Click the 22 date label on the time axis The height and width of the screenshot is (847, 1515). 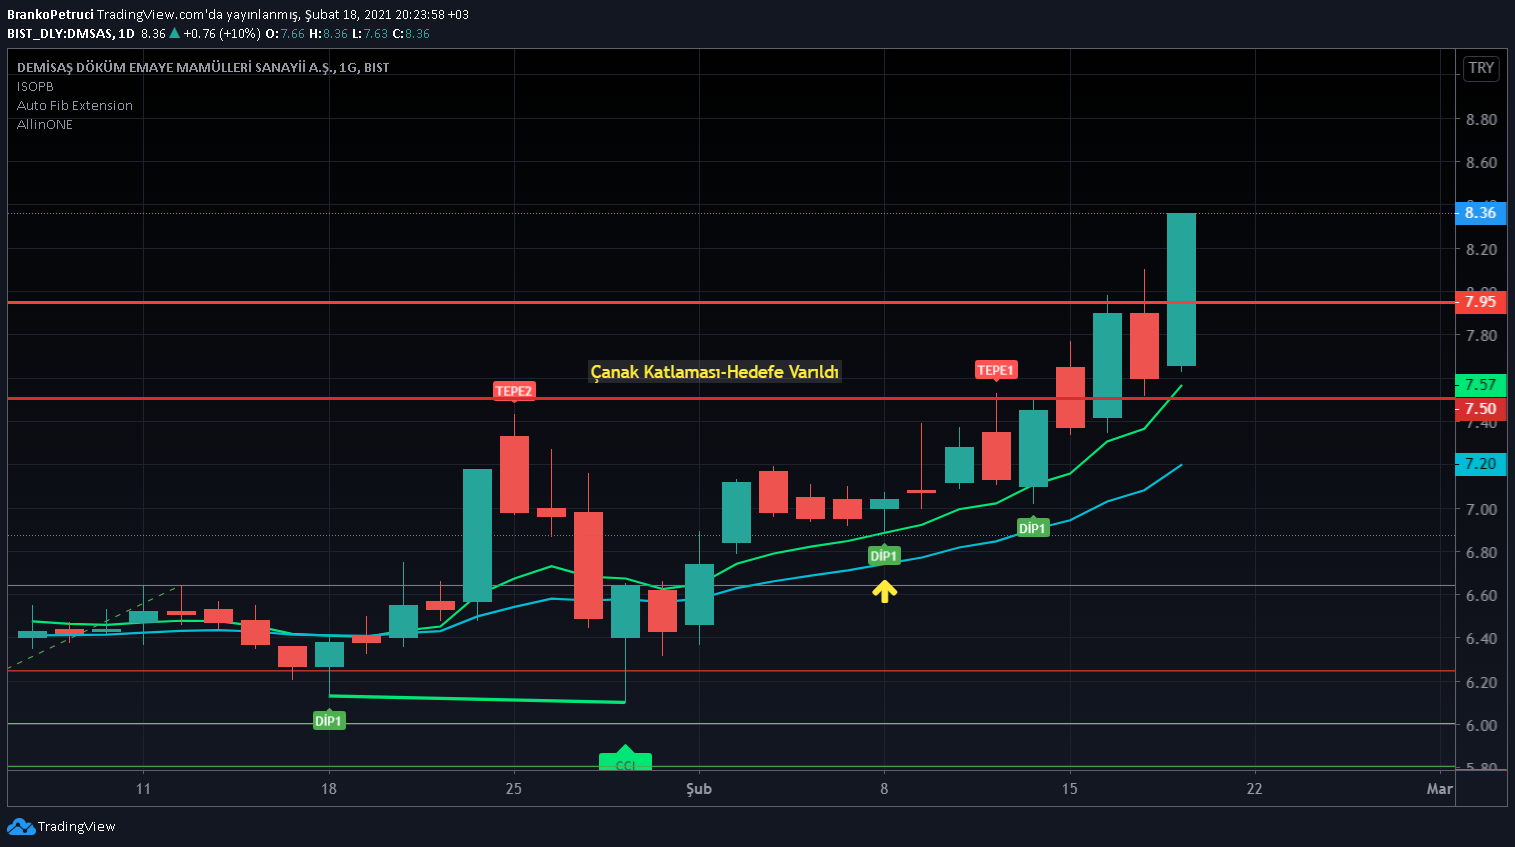point(1255,789)
